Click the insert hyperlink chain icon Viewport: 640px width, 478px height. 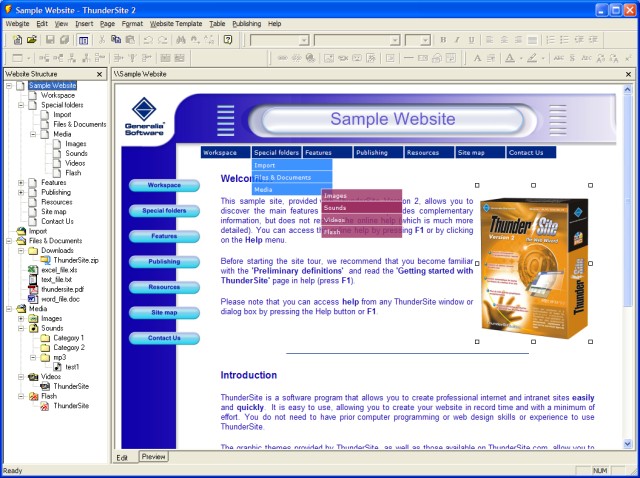coord(282,58)
